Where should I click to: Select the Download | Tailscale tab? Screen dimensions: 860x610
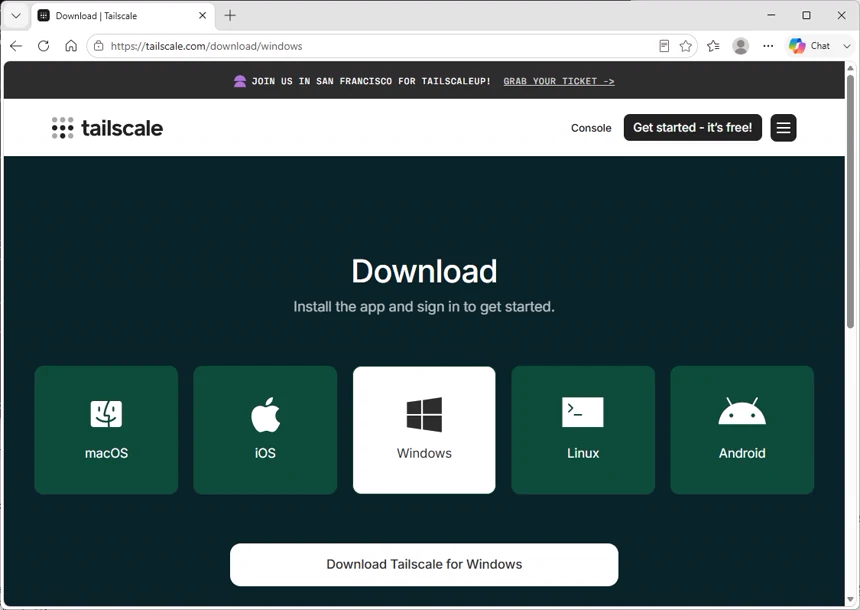click(122, 16)
